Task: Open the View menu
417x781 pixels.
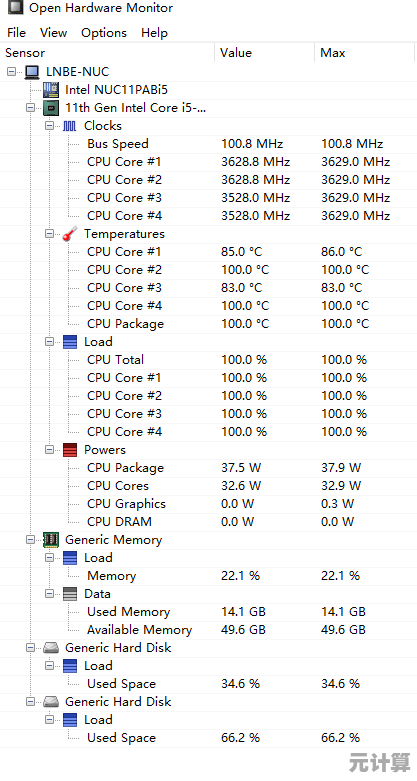Action: click(53, 33)
